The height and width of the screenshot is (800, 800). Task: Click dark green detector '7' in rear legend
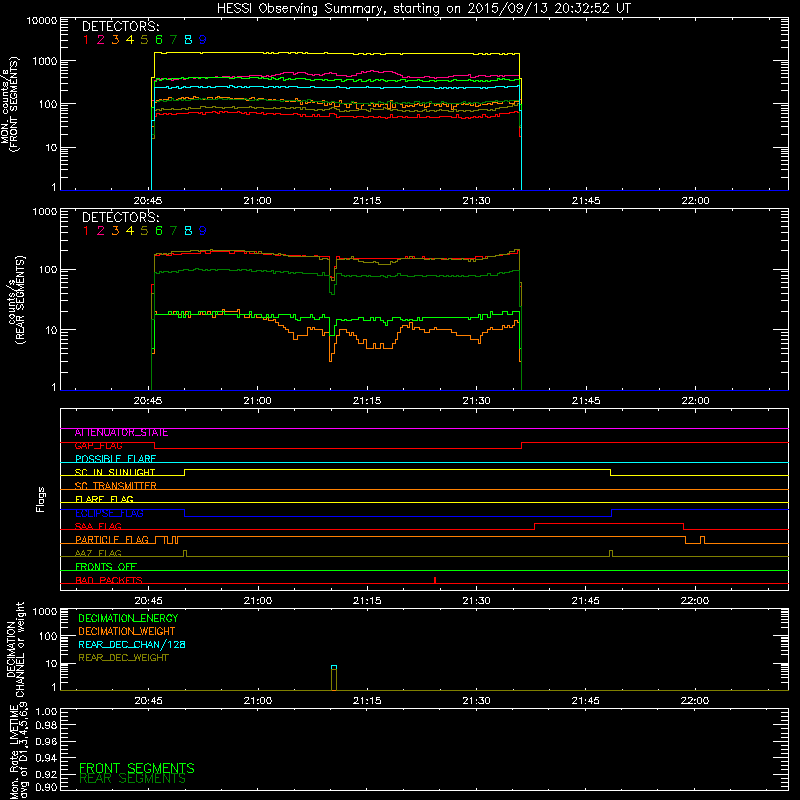click(x=173, y=231)
